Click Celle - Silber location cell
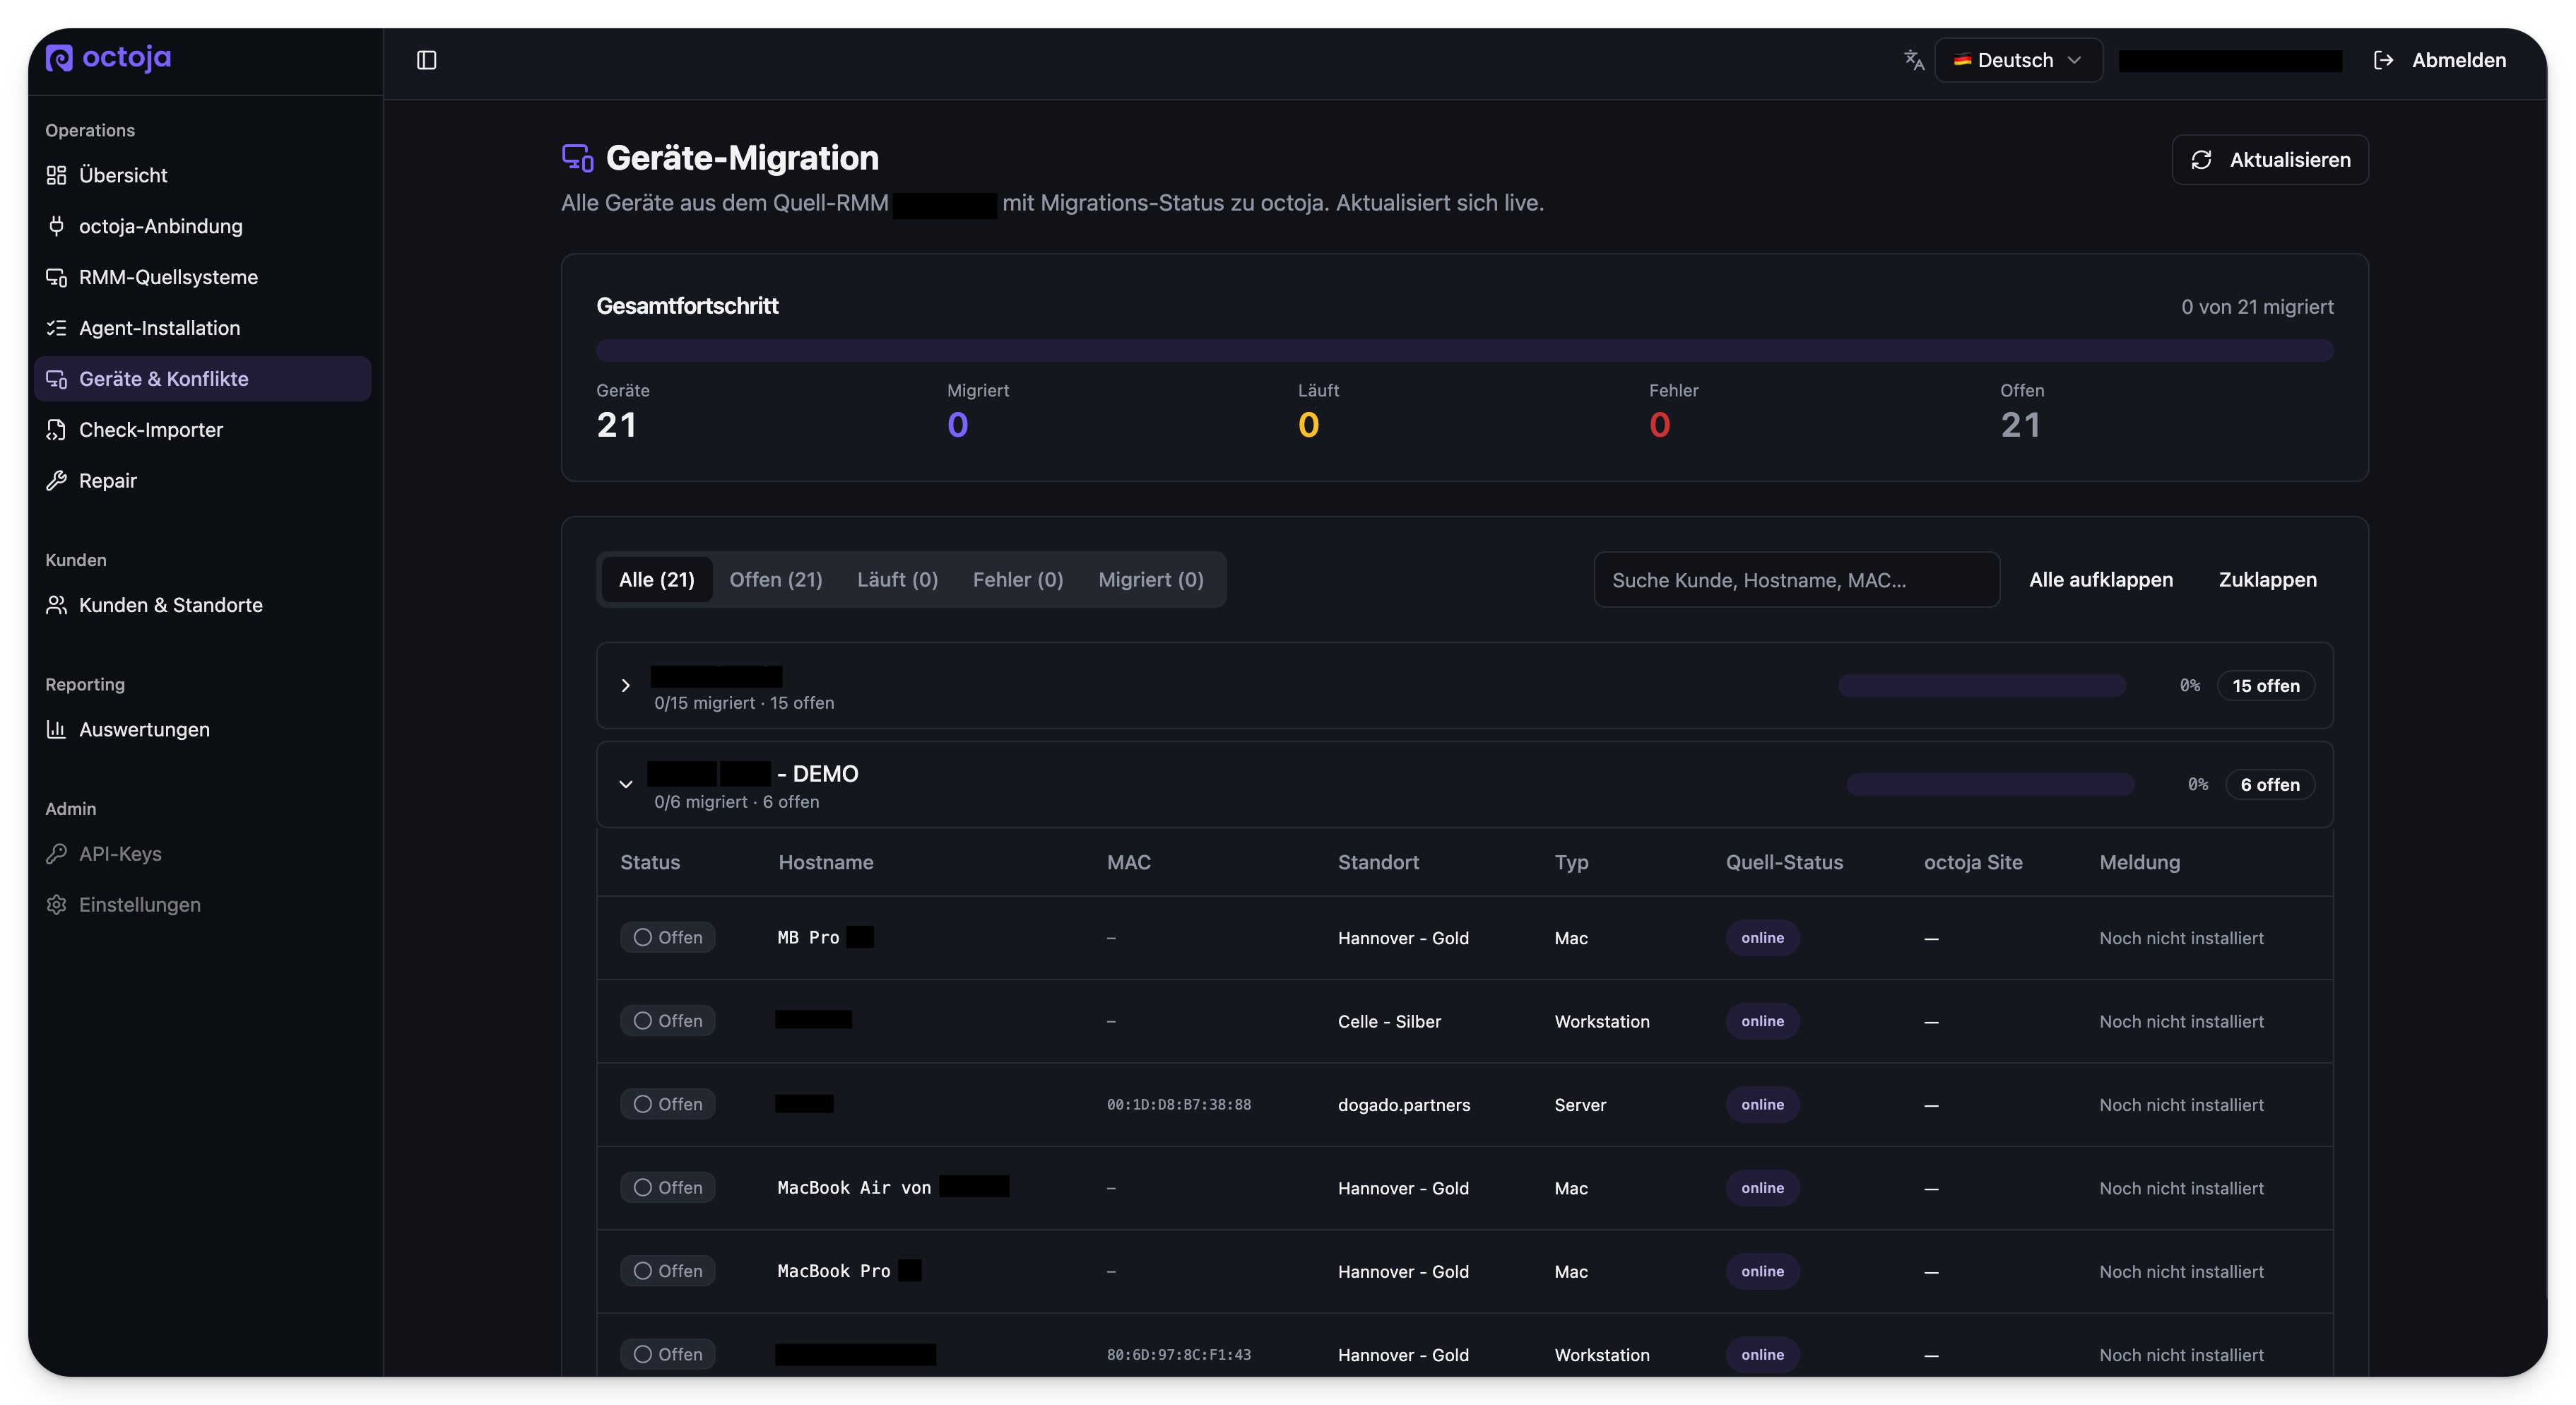The width and height of the screenshot is (2576, 1405). (x=1389, y=1022)
